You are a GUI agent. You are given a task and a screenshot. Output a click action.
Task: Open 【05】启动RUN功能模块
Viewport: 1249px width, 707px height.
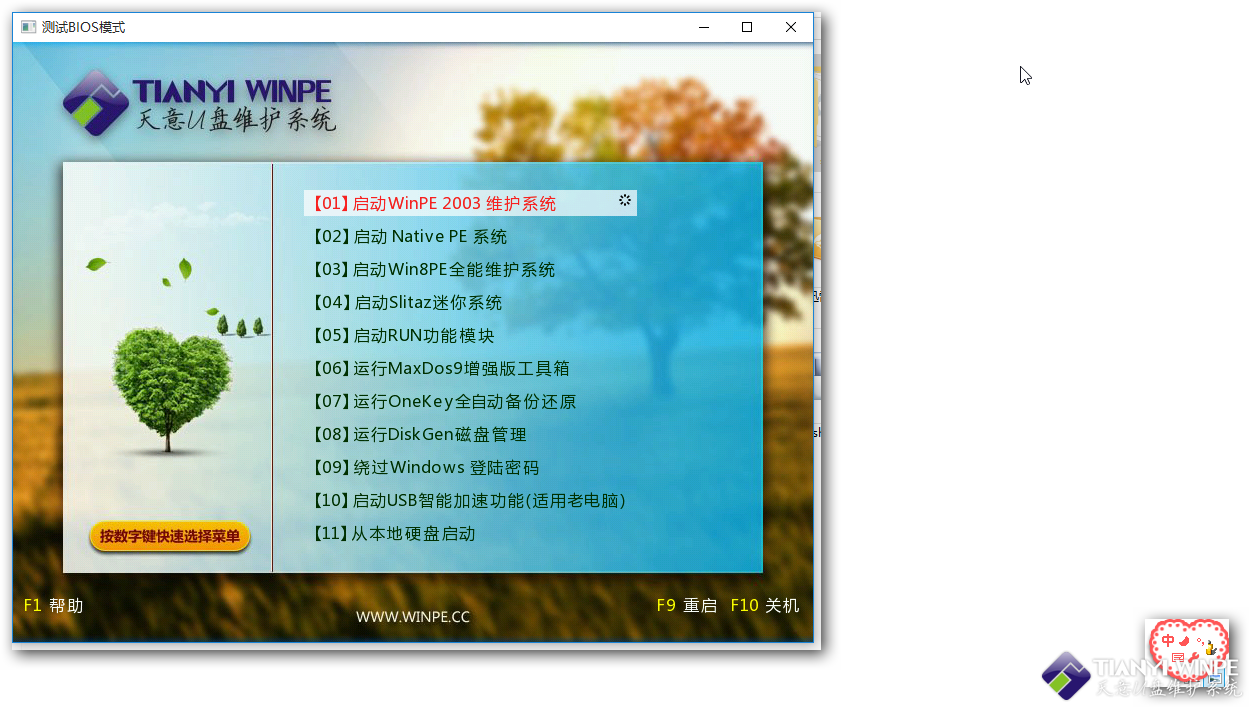coord(403,336)
